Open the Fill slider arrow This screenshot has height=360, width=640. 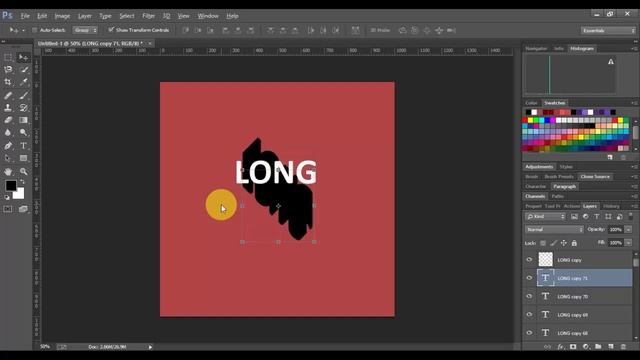[x=629, y=243]
